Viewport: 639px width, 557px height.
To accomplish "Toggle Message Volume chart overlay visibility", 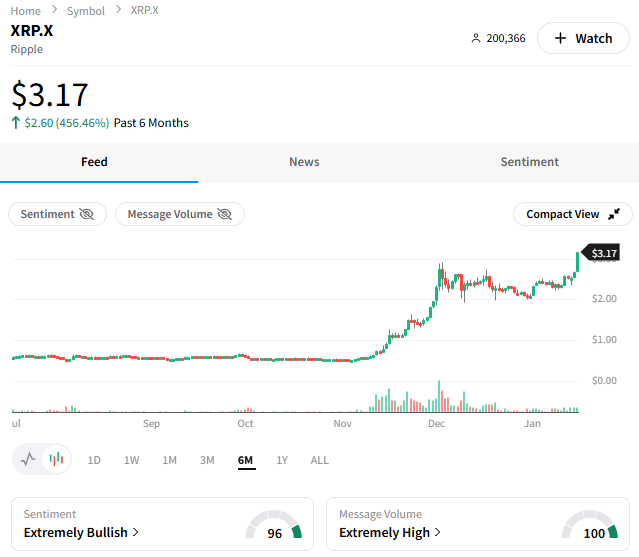I will [180, 214].
